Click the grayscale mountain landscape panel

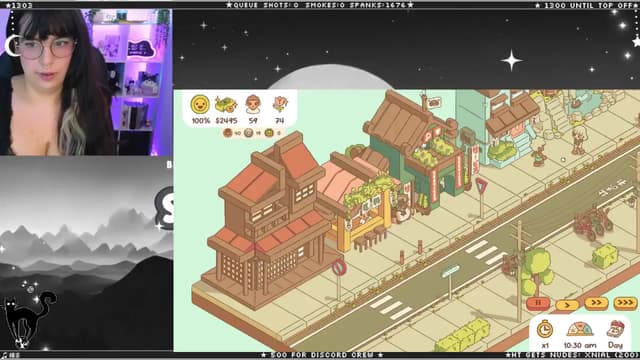86,253
